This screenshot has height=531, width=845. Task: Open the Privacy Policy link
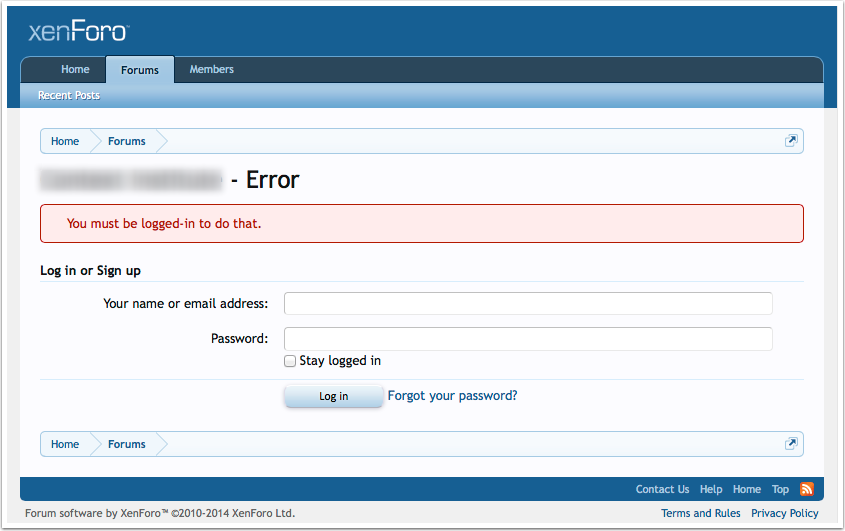[x=784, y=513]
